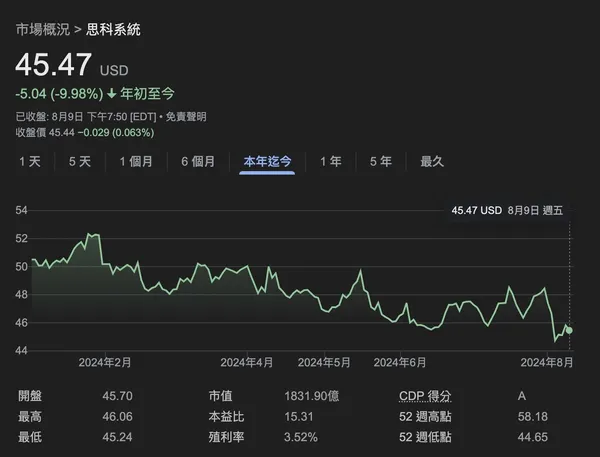The width and height of the screenshot is (600, 457).
Task: Click the 2024年6月 axis label
Action: 400,362
